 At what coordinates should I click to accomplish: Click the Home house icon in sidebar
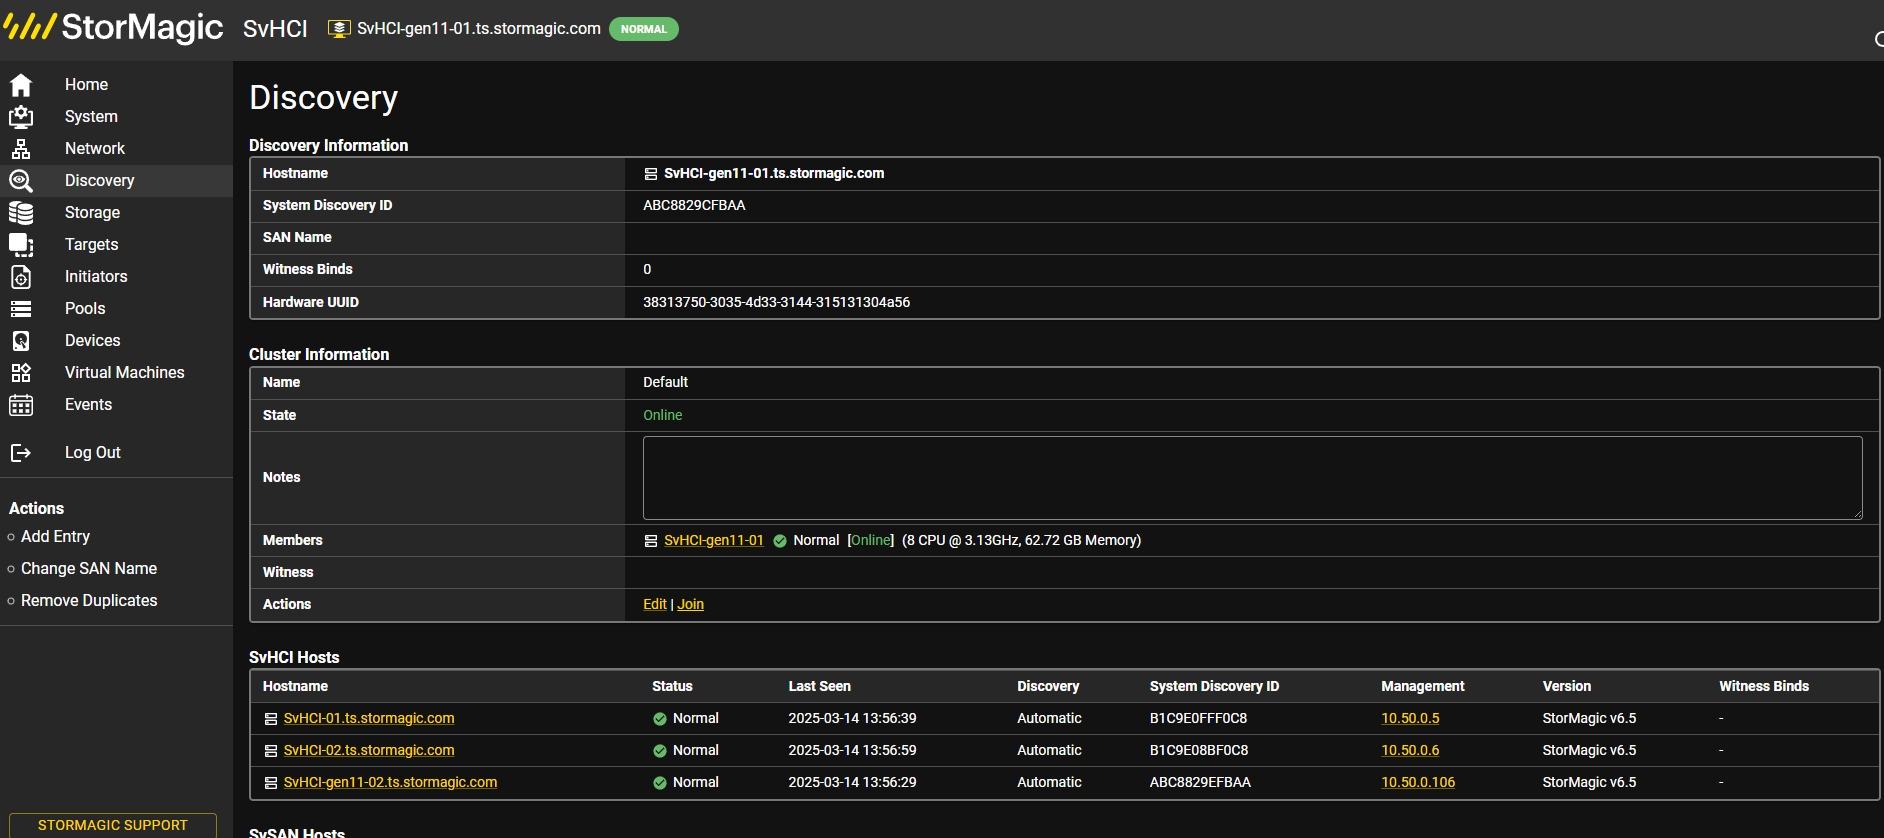tap(21, 85)
